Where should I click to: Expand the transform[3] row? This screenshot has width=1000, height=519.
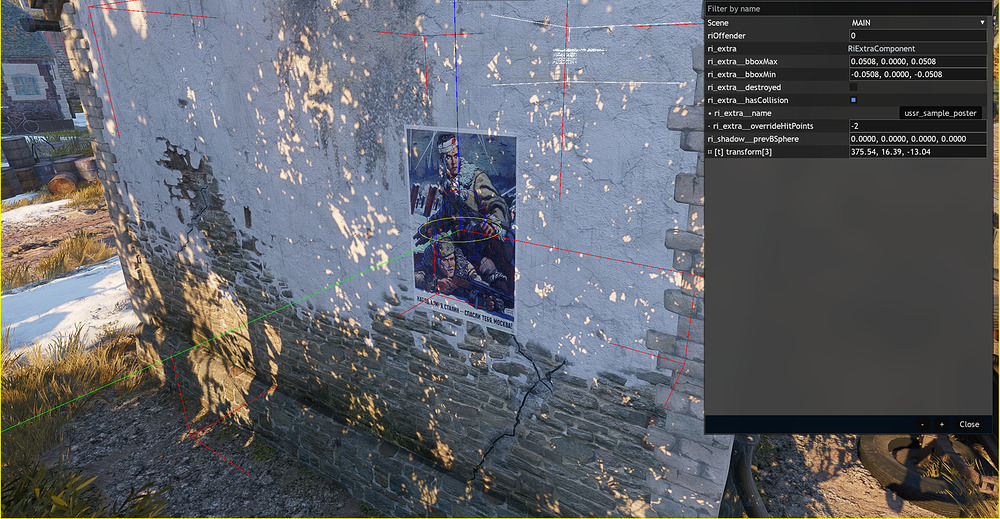(x=710, y=152)
